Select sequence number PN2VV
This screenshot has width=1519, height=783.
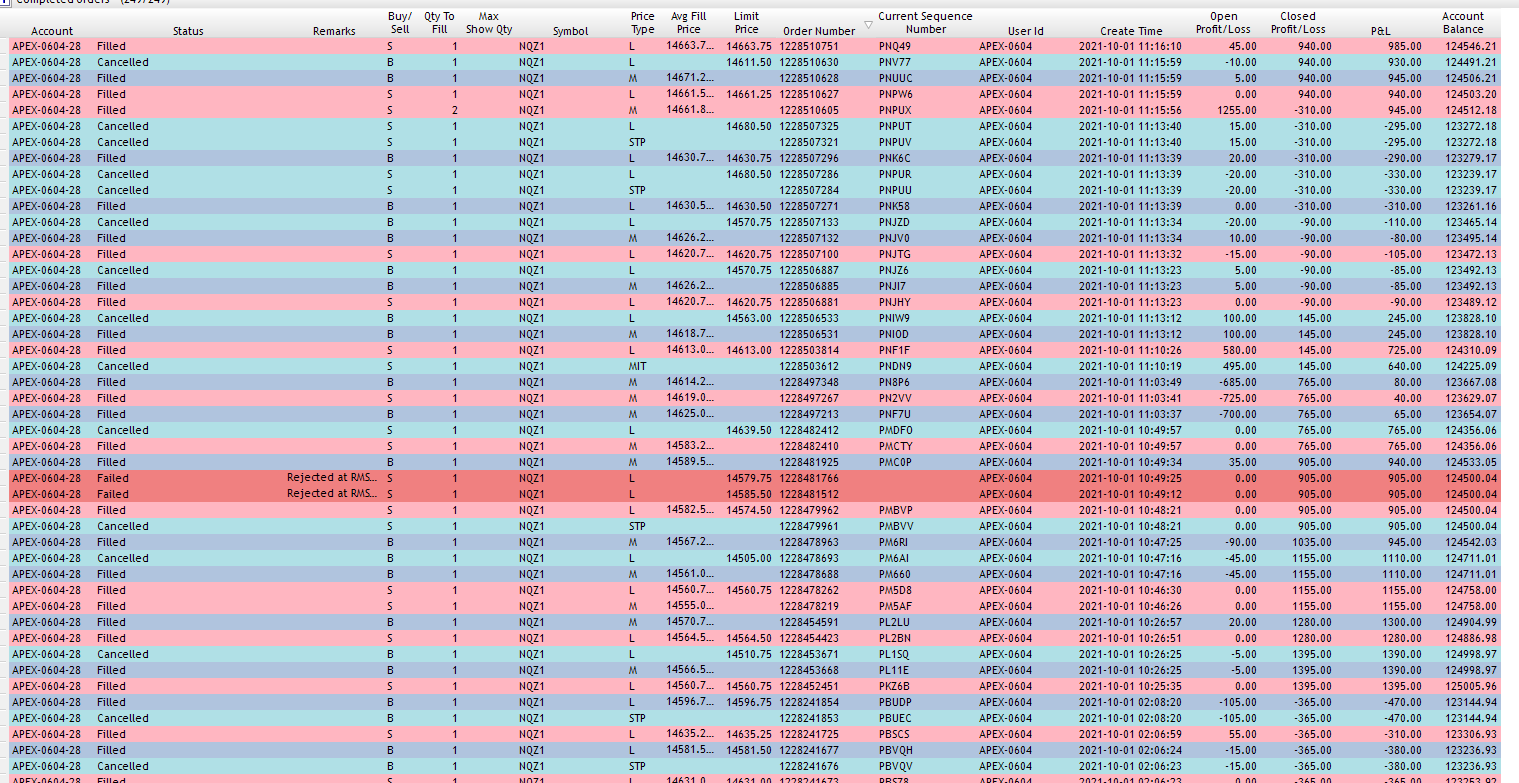click(894, 398)
